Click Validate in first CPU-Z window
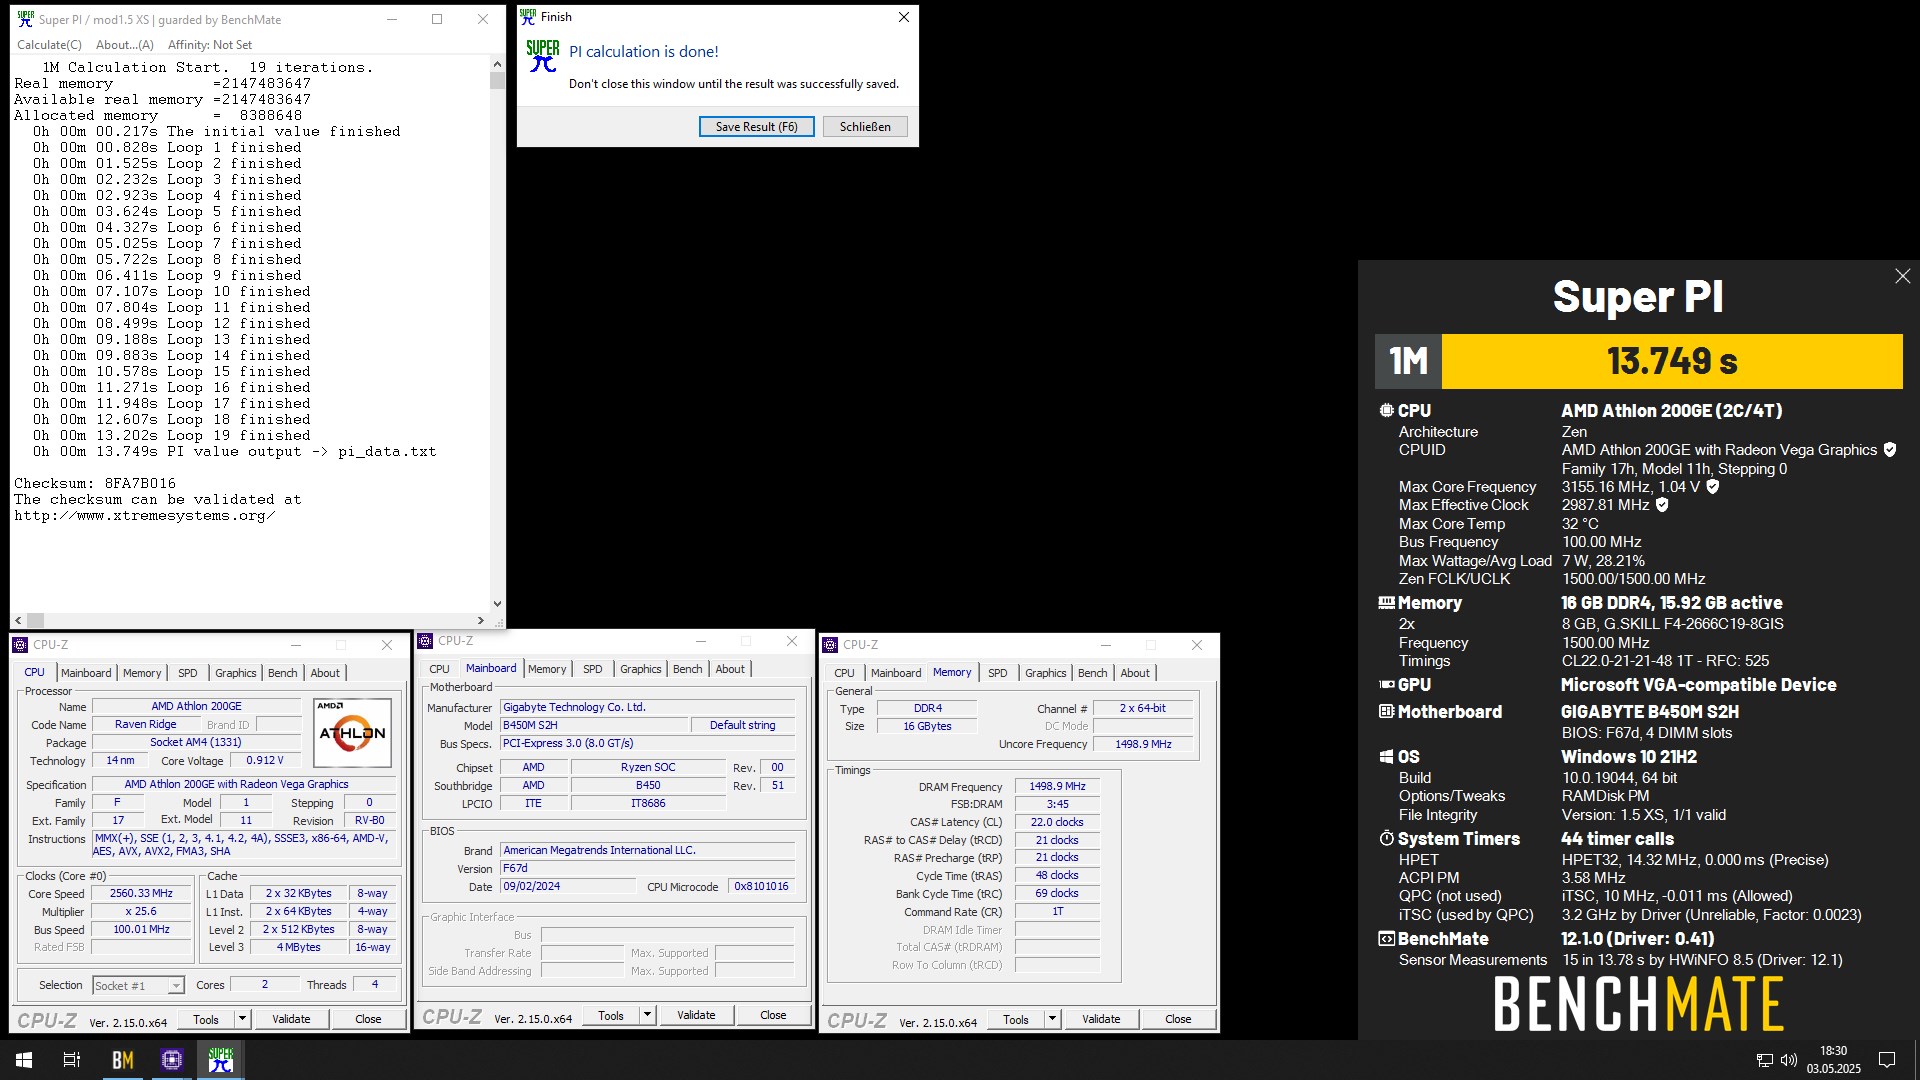This screenshot has height=1080, width=1920. click(291, 1019)
